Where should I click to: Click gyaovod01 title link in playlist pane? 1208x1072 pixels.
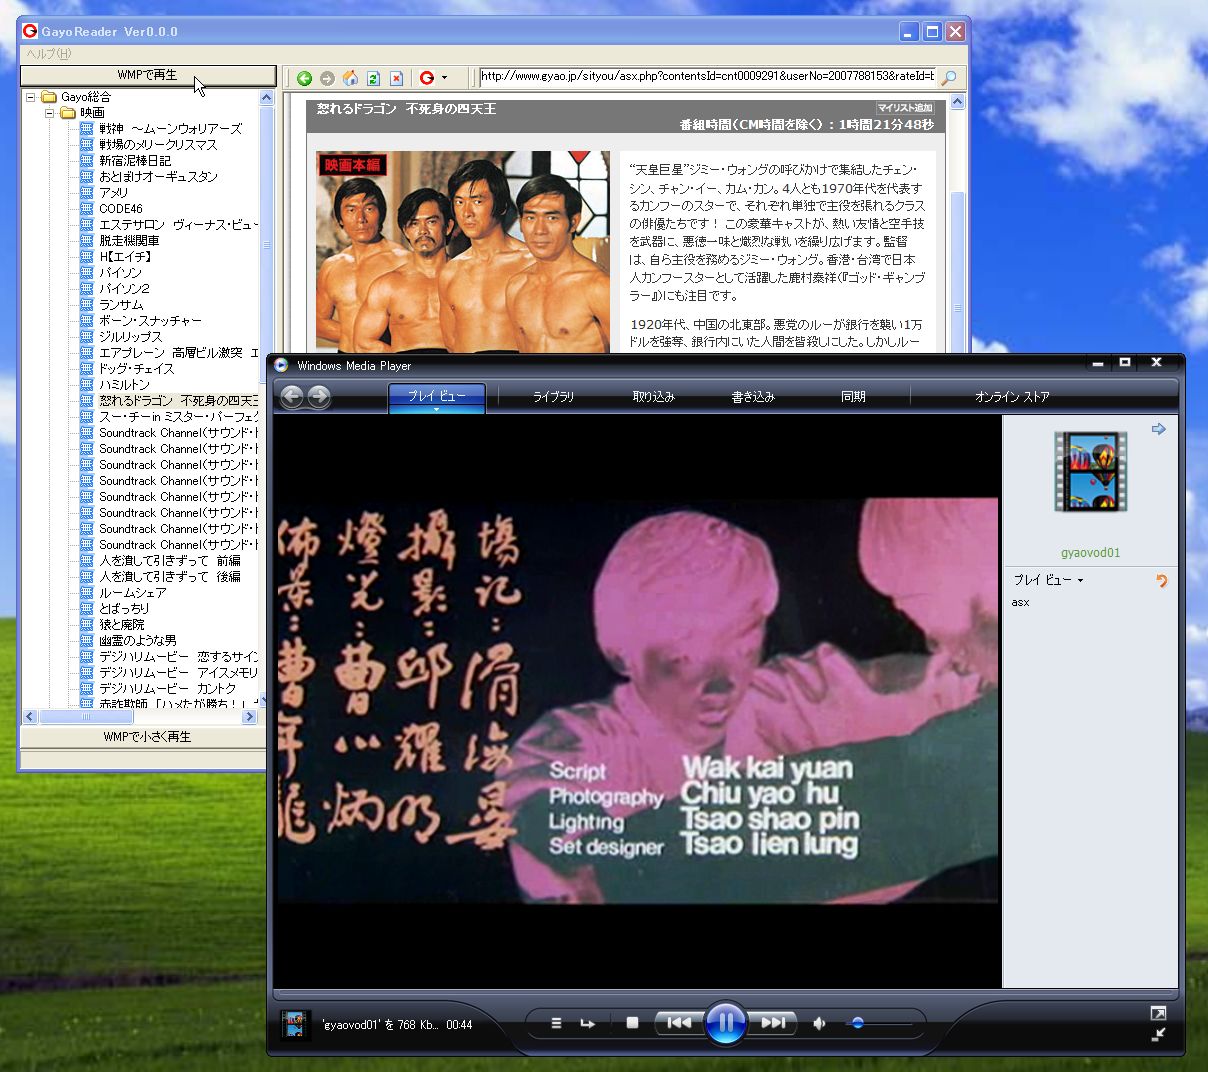(1090, 553)
